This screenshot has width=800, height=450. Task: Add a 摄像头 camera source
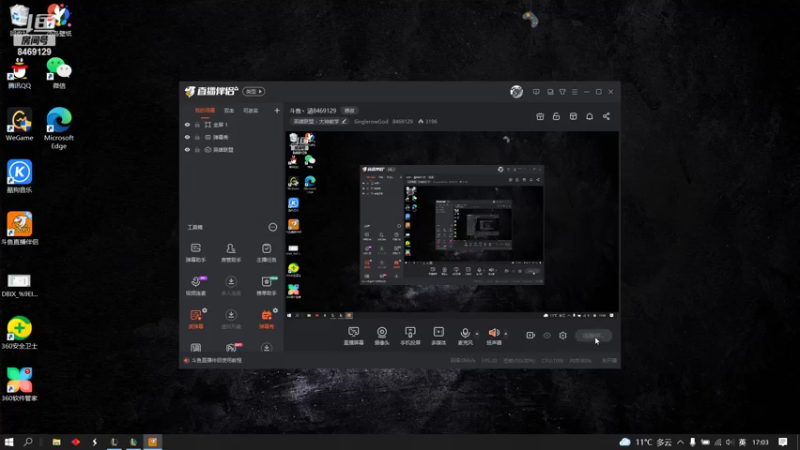pos(382,336)
